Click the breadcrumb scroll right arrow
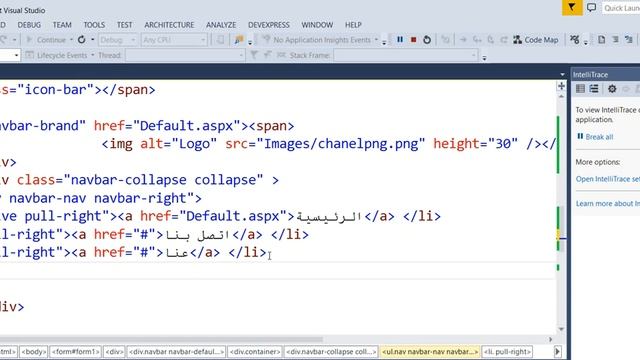Viewport: 640px width, 360px height. point(558,351)
